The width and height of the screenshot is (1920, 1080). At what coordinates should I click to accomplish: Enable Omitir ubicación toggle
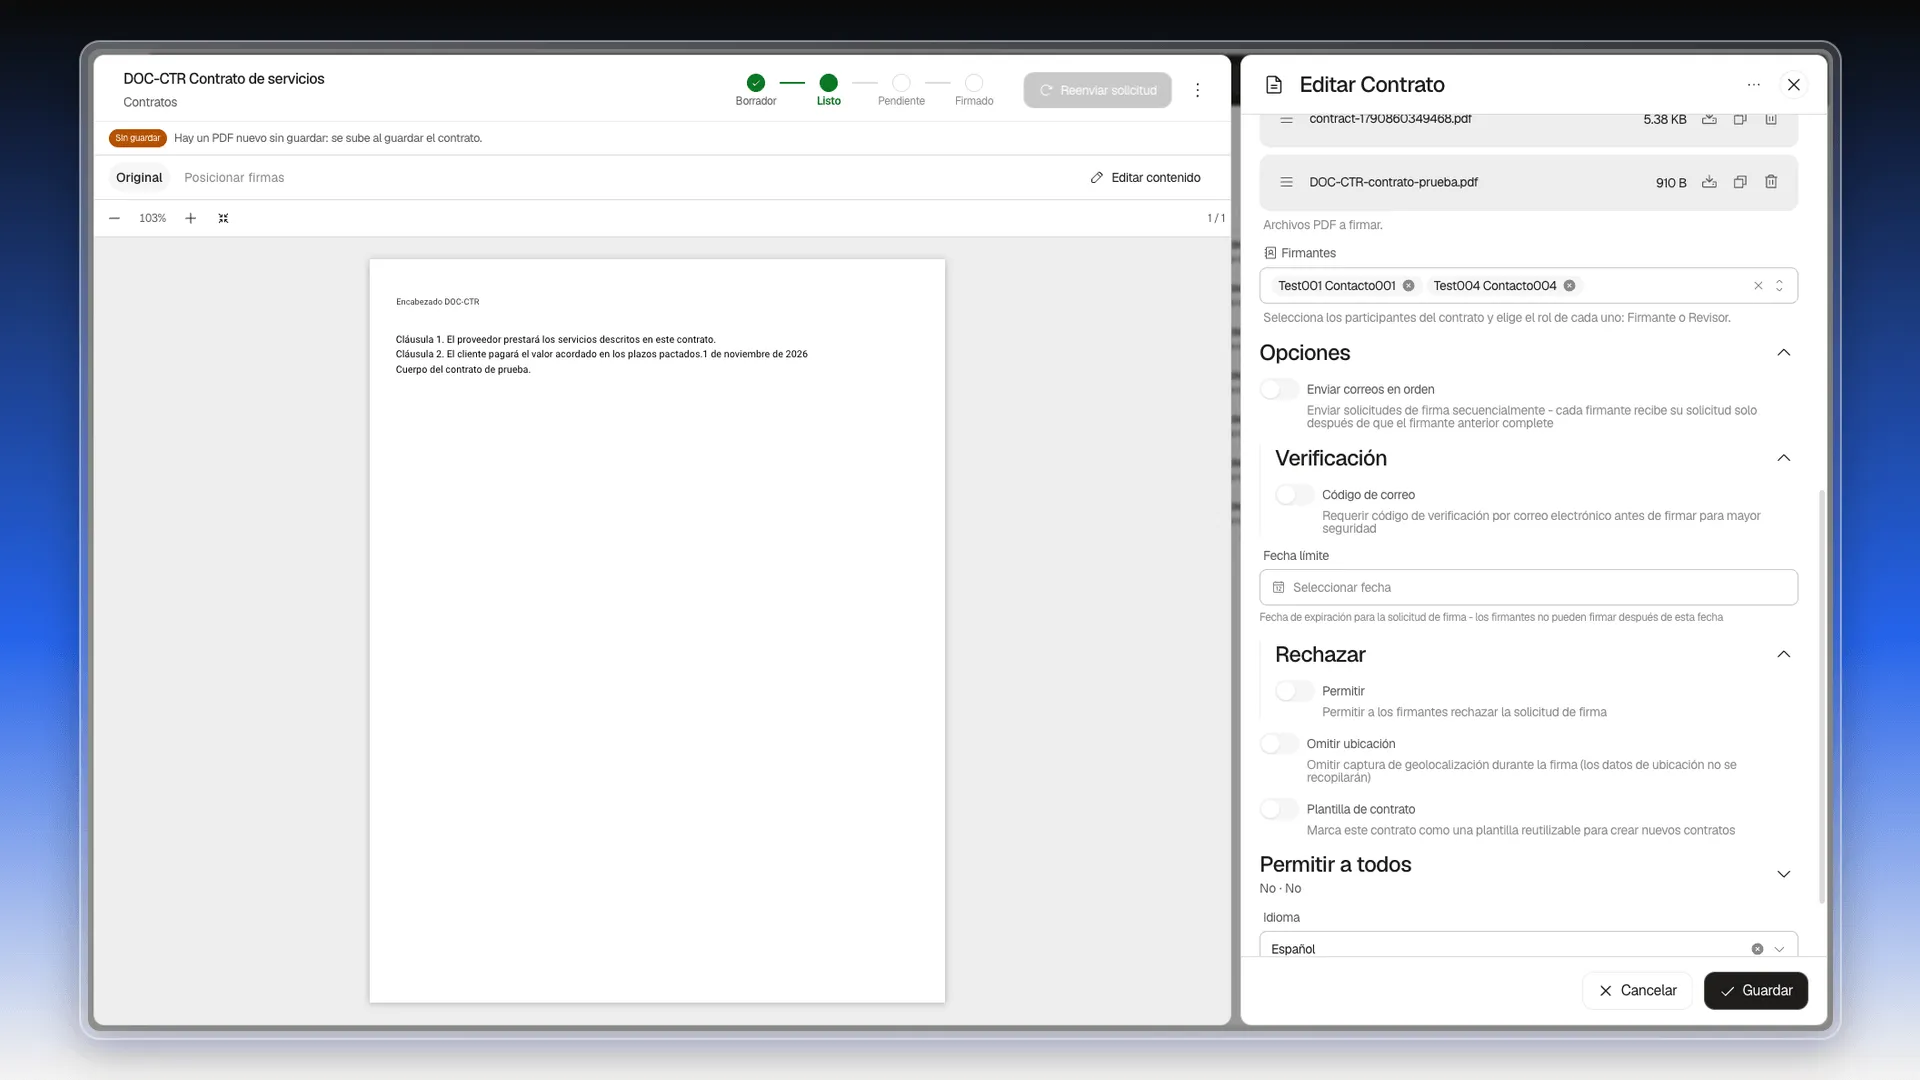click(1279, 744)
